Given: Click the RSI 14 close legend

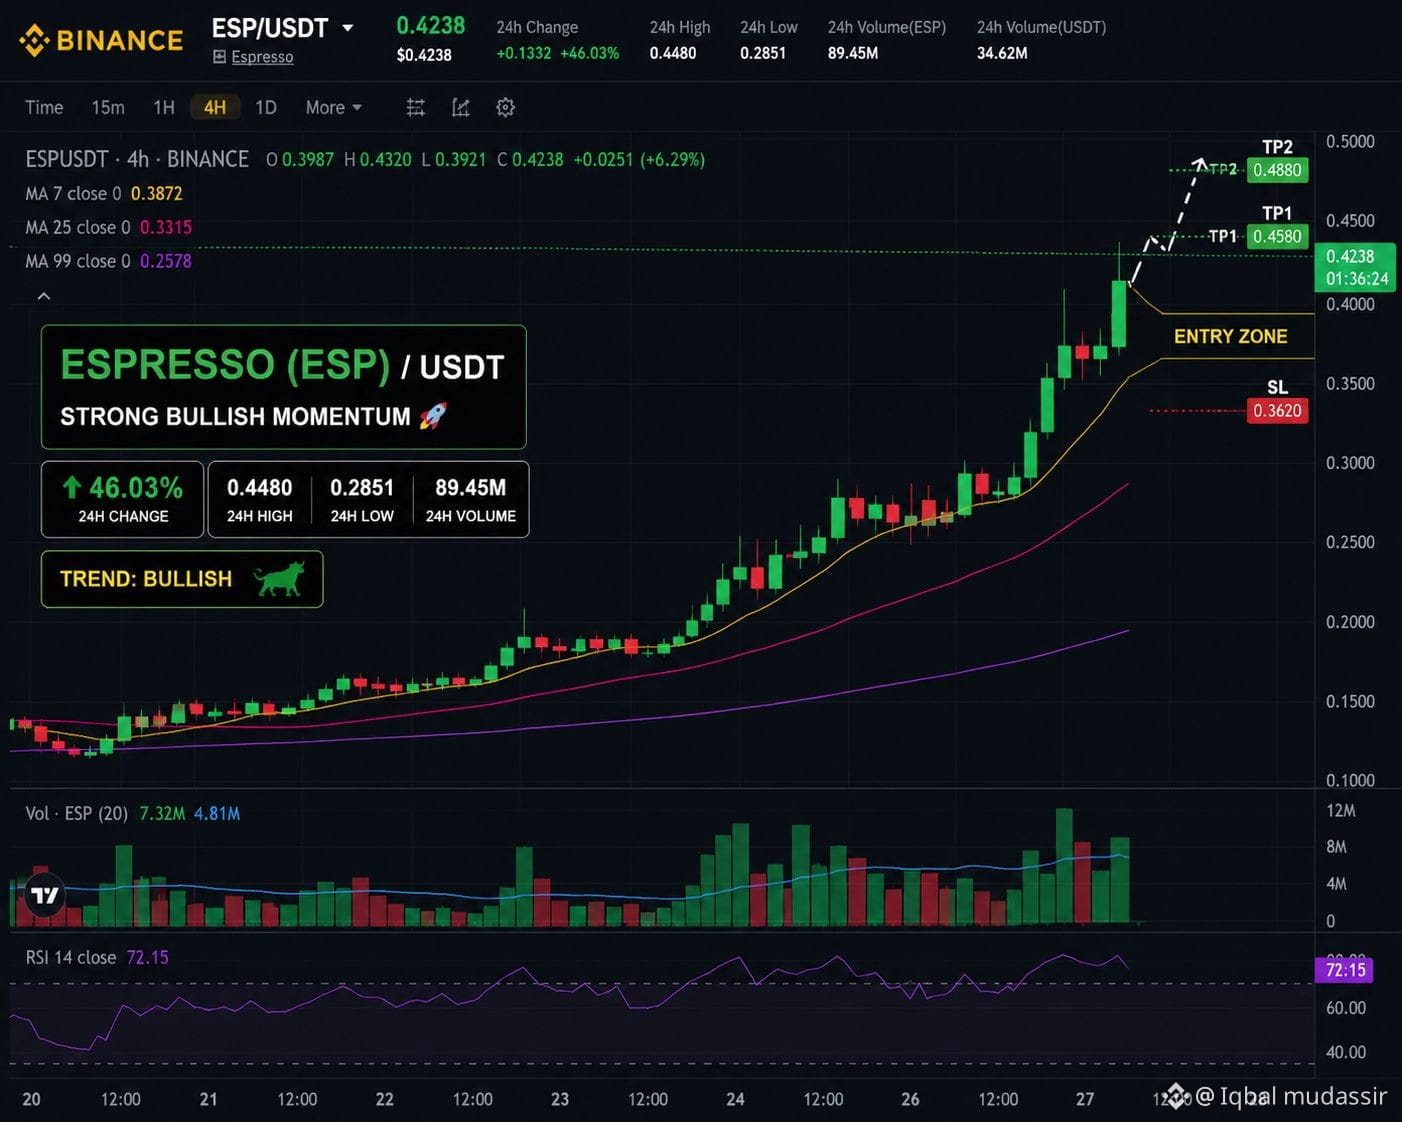Looking at the screenshot, I should coord(97,957).
